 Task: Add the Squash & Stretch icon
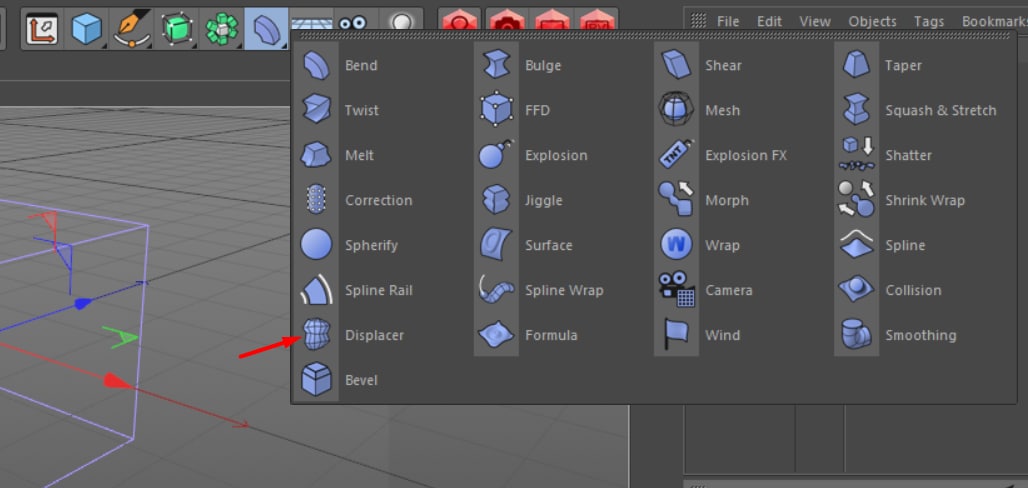point(856,110)
